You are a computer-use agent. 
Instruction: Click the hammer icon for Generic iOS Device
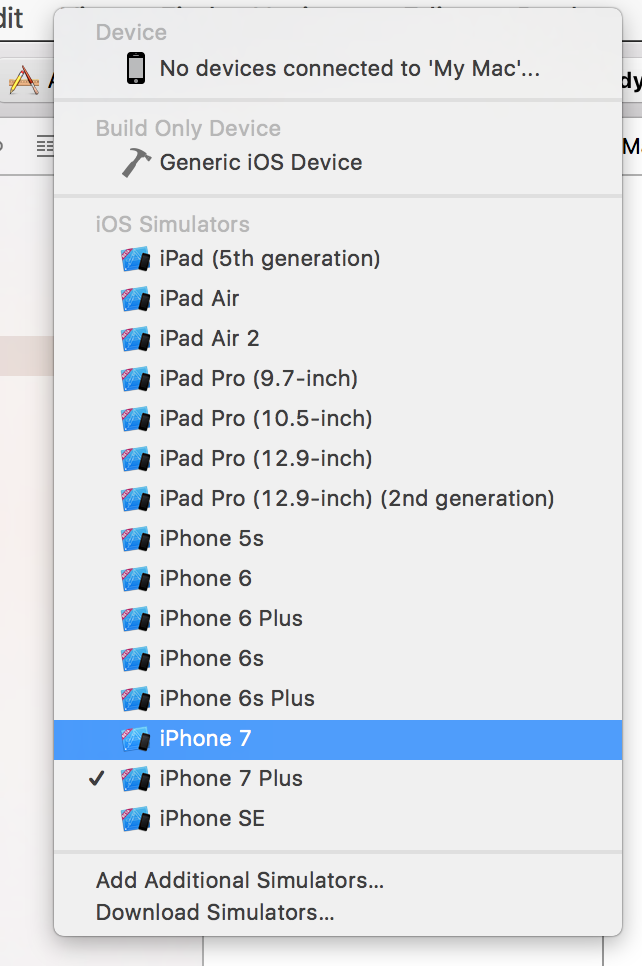point(136,163)
